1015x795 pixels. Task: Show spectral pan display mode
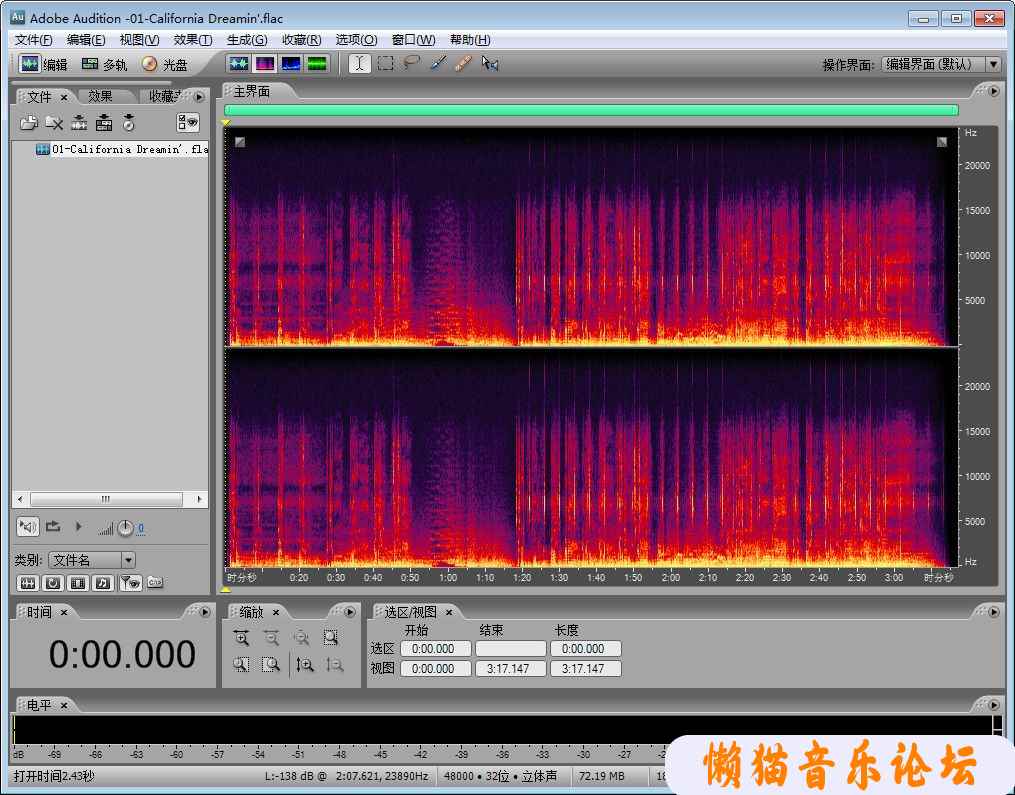tap(291, 63)
